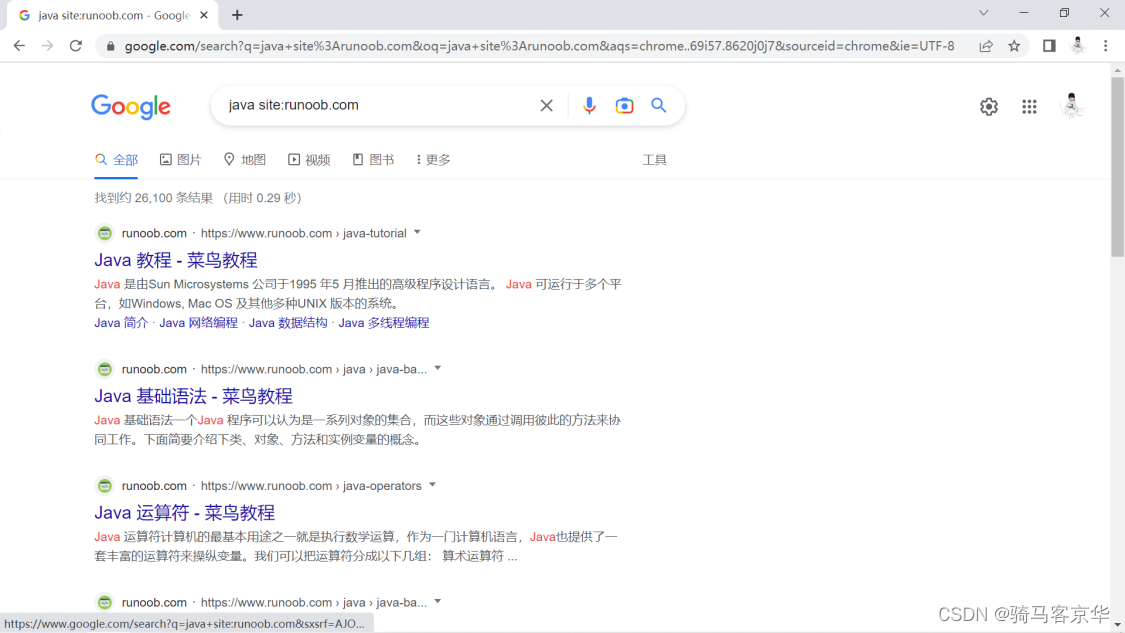Open the Java 运算符 - 菜鸟教程 result
1125x633 pixels.
click(184, 512)
